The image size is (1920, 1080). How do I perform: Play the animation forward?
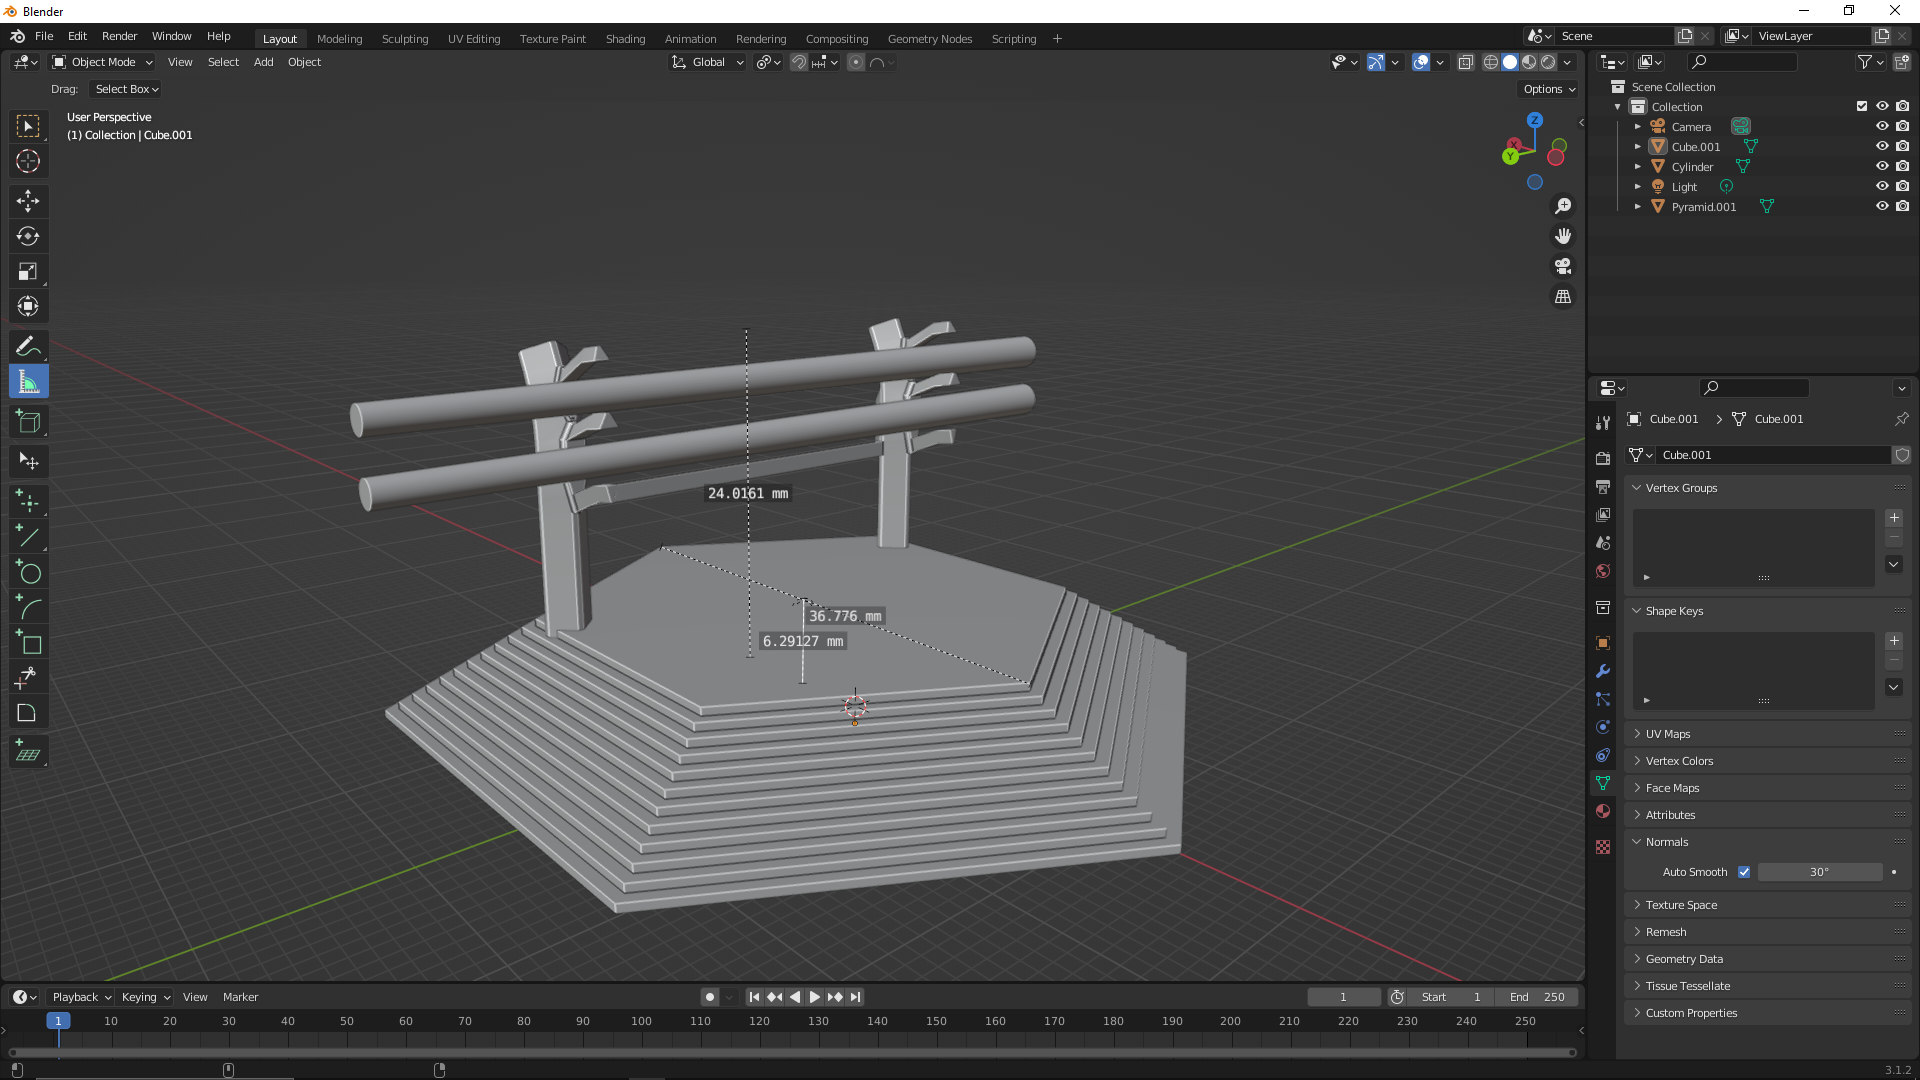[x=814, y=997]
